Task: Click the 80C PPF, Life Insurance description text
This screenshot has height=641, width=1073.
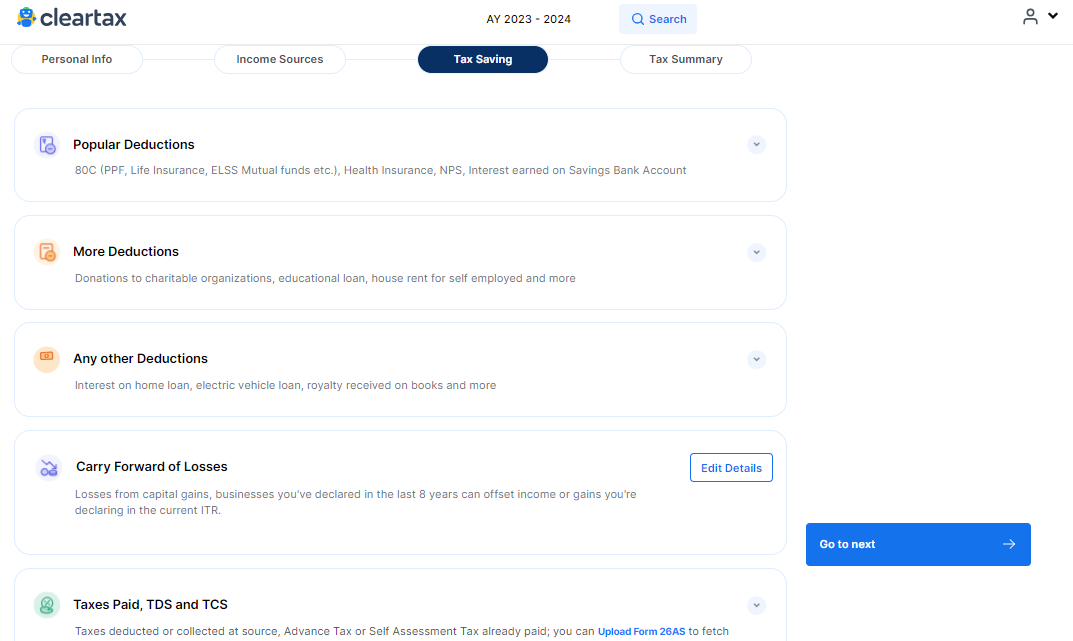Action: point(380,170)
